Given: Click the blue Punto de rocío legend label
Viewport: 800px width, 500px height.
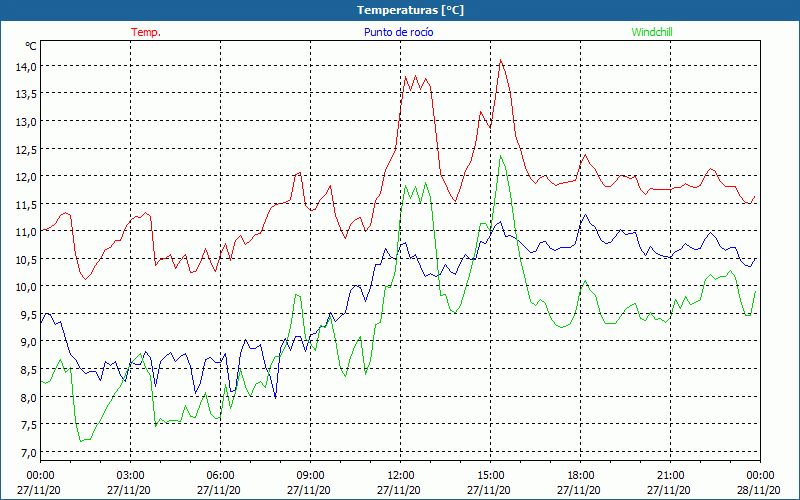Looking at the screenshot, I should click(x=398, y=32).
